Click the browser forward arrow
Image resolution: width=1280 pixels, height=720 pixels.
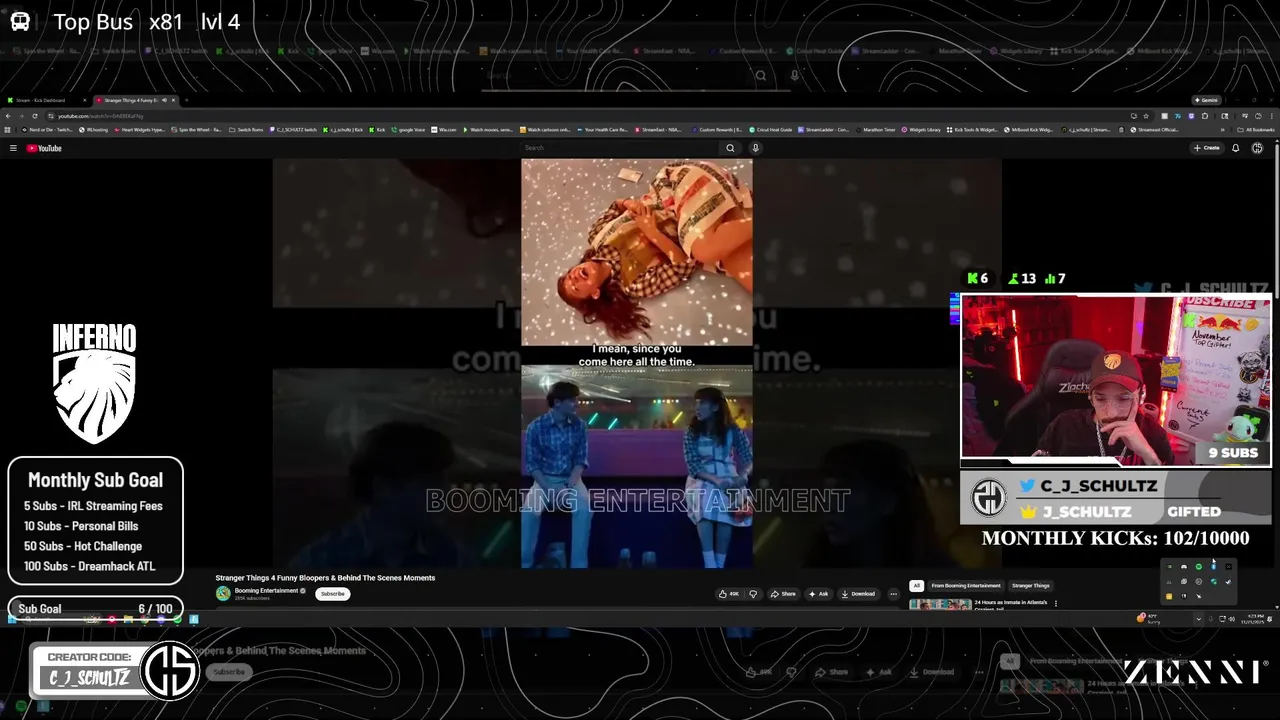(21, 116)
